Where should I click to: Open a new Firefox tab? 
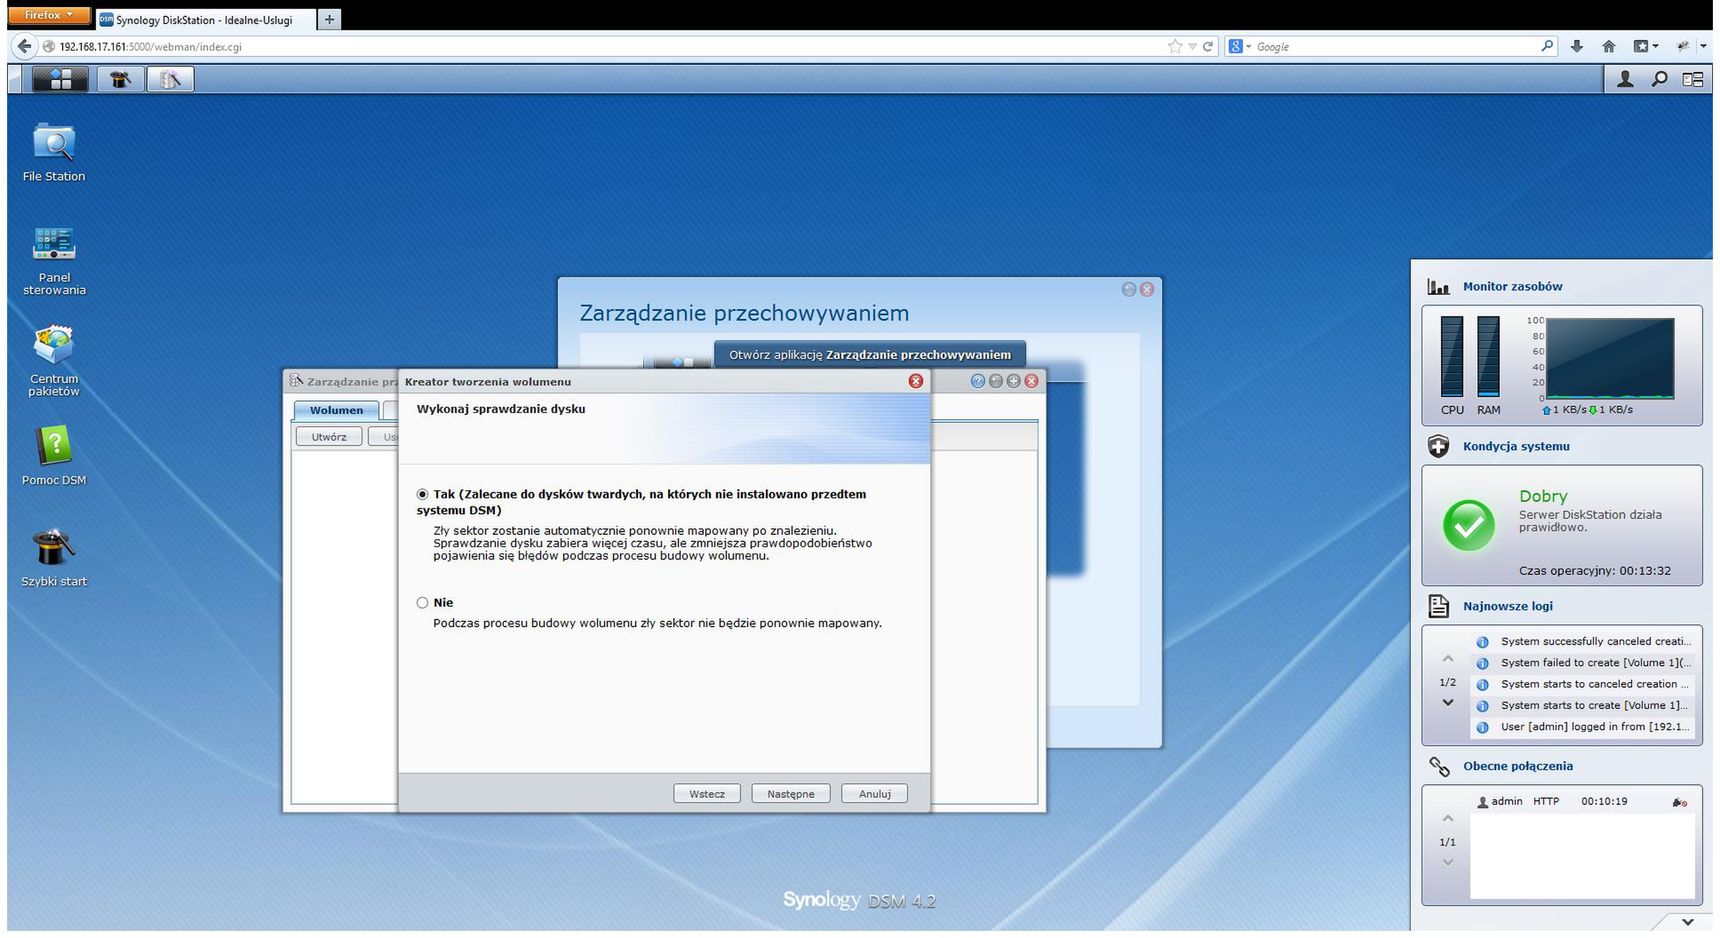(x=329, y=19)
